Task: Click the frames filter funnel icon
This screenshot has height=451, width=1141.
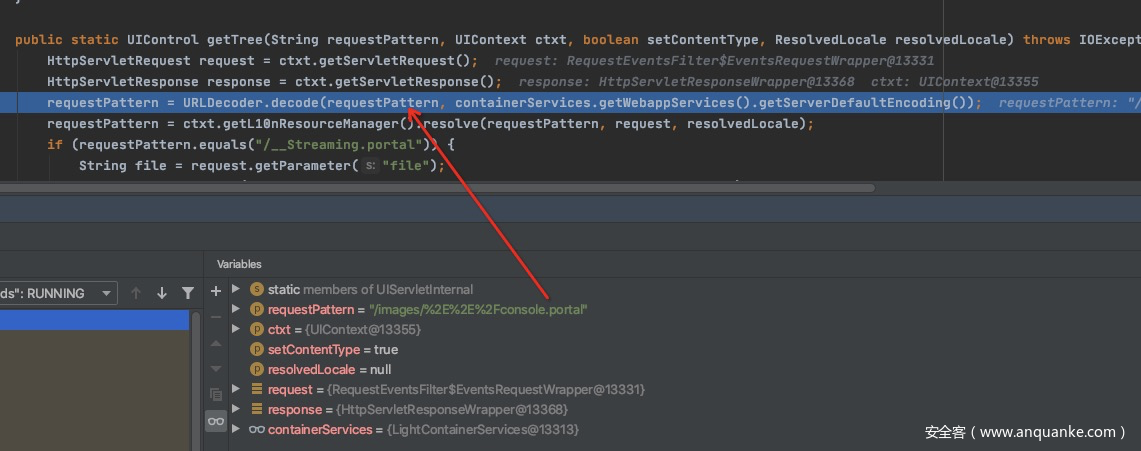Action: click(188, 293)
